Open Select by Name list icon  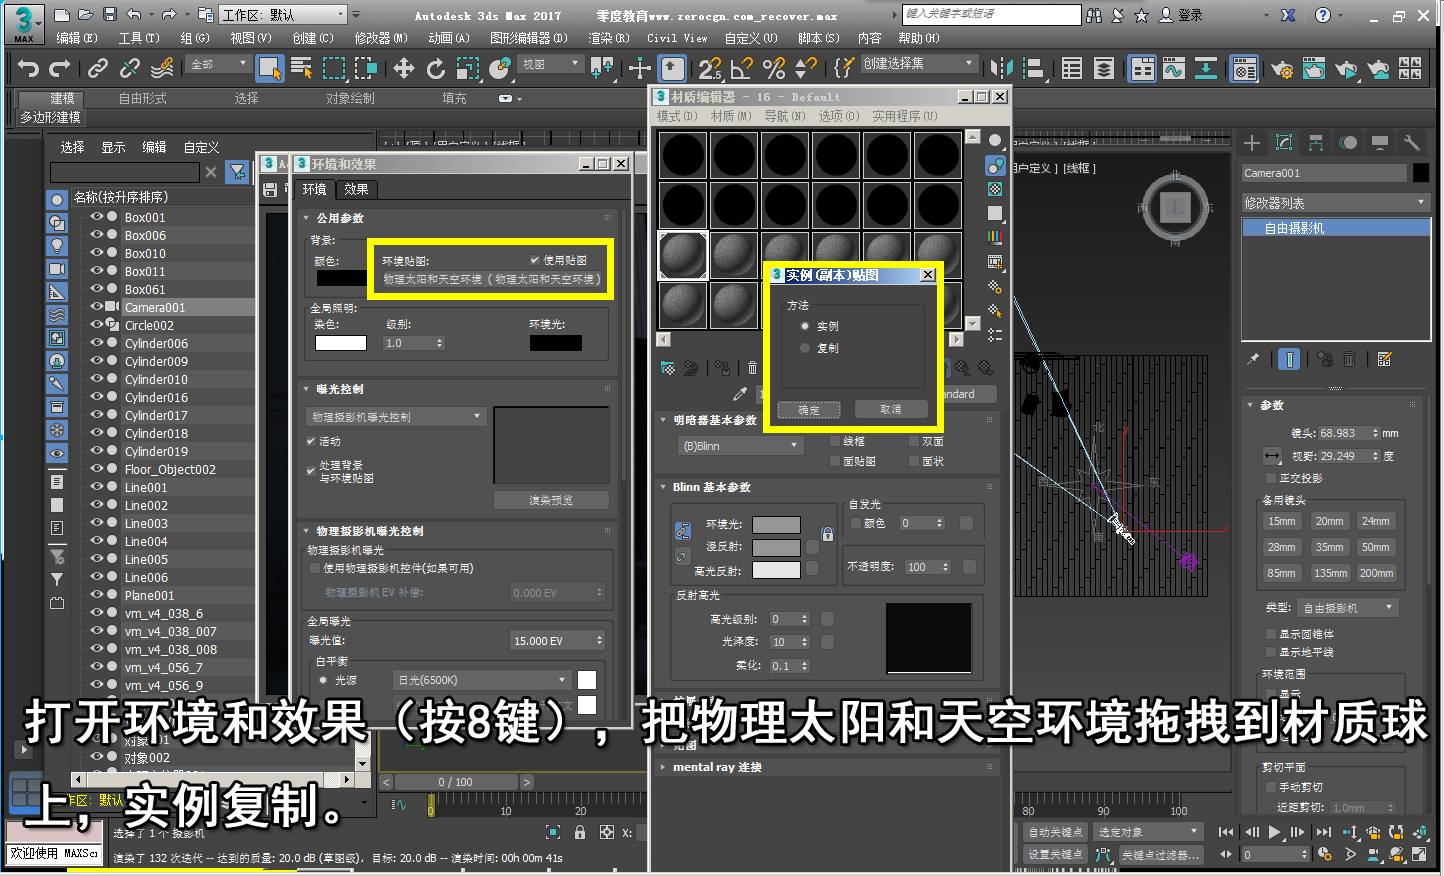[x=301, y=68]
